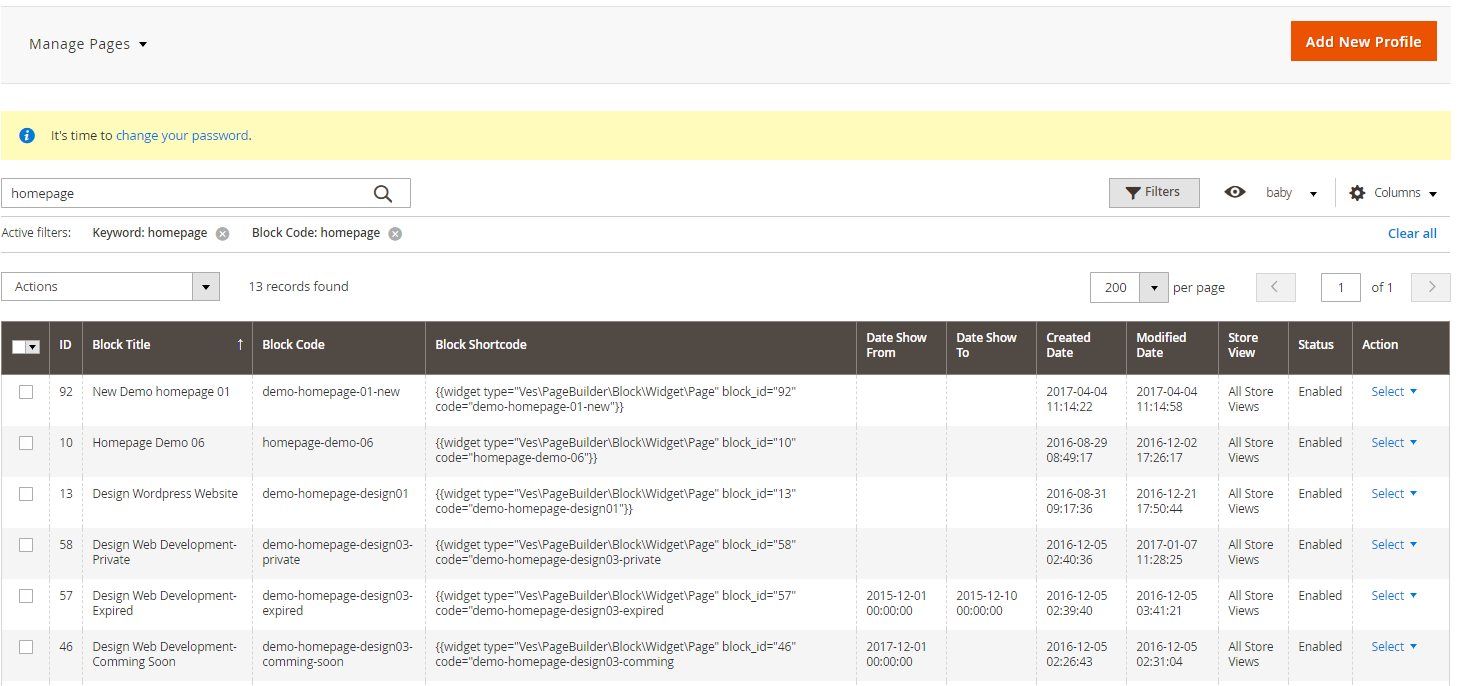Open Columns gear settings
The image size is (1464, 686).
[x=1357, y=193]
